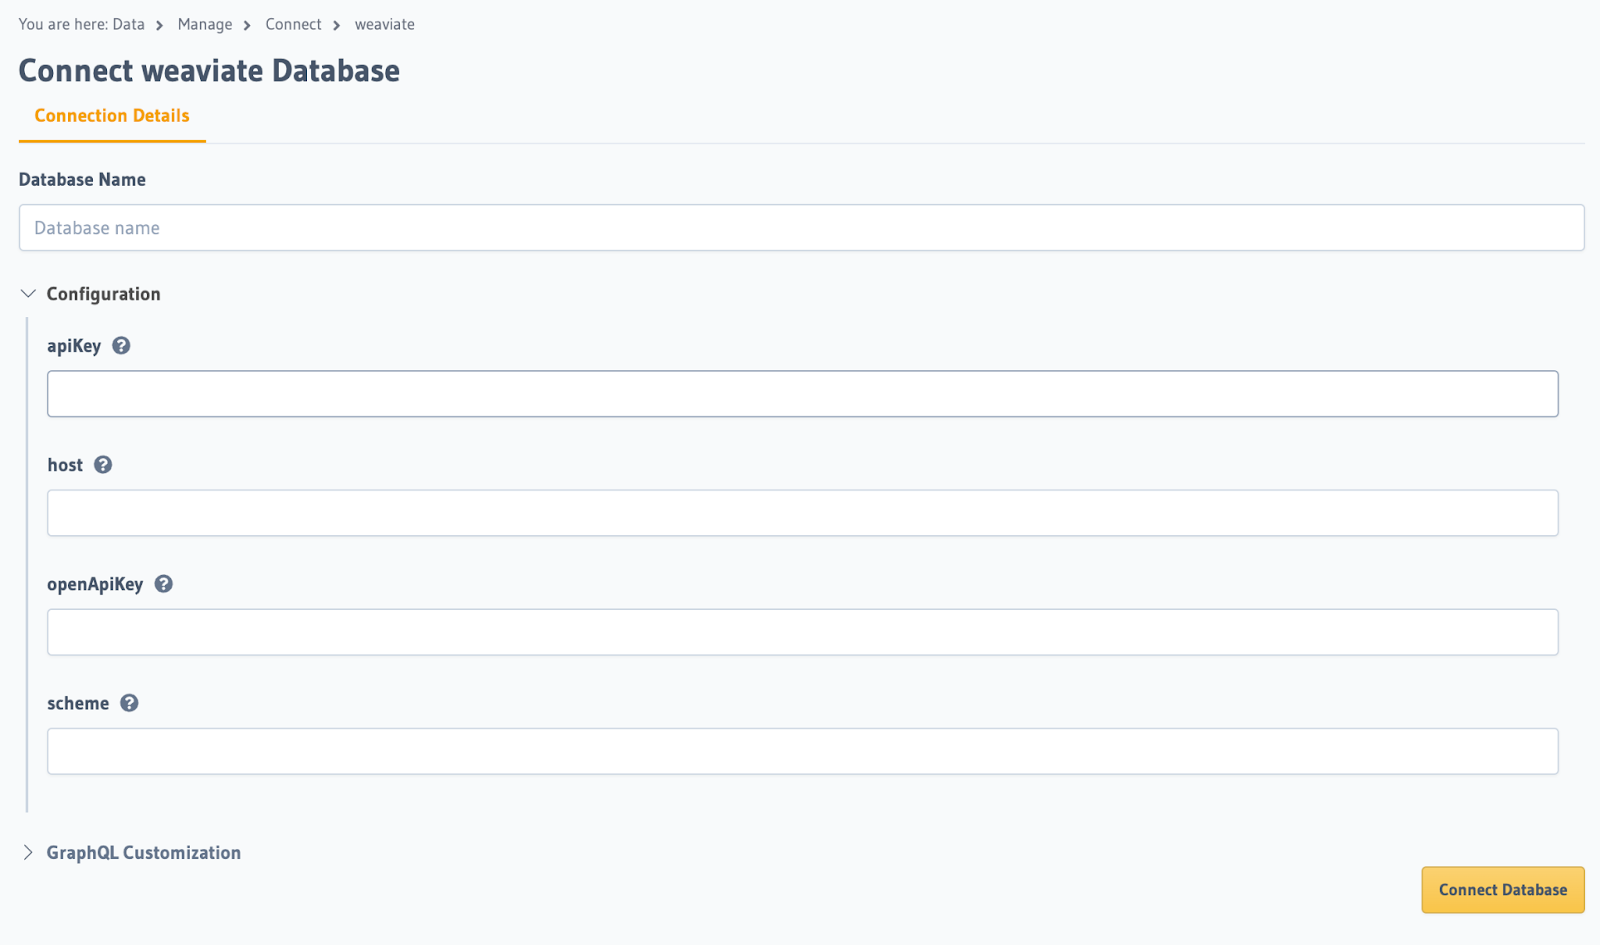The height and width of the screenshot is (945, 1600).
Task: Go to Data from the breadcrumb
Action: (x=129, y=24)
